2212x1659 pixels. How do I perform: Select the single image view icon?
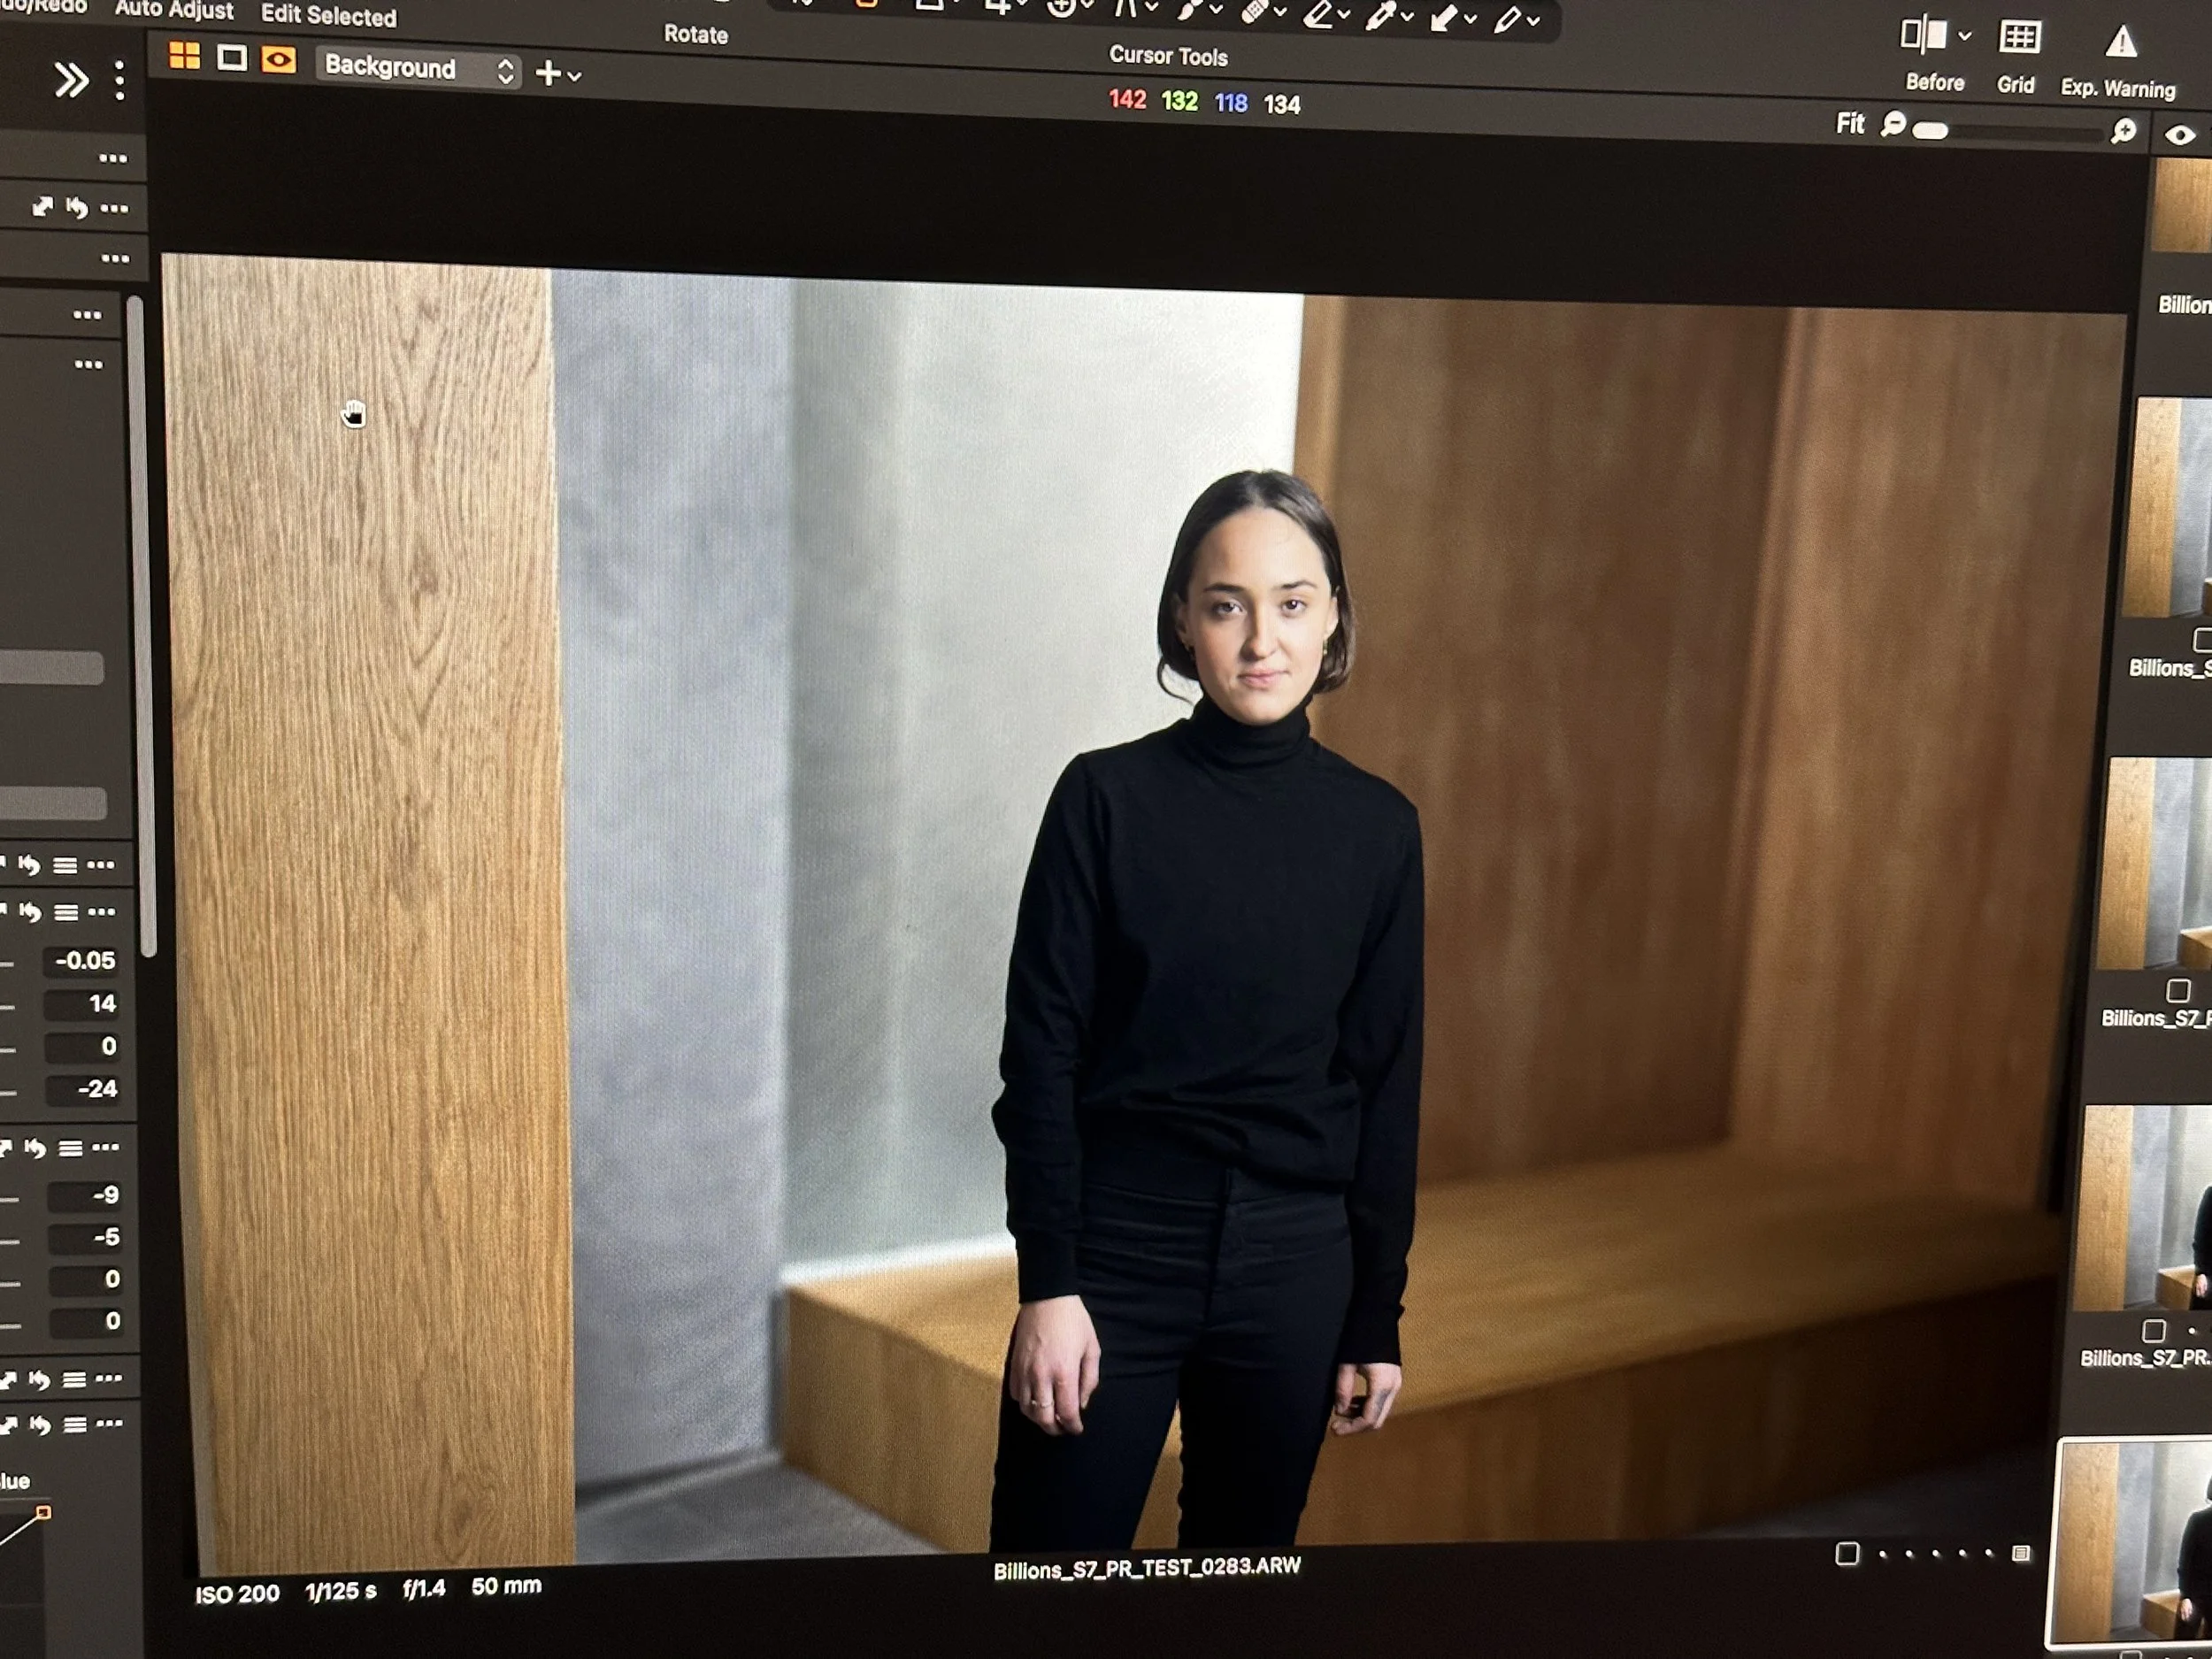(232, 58)
